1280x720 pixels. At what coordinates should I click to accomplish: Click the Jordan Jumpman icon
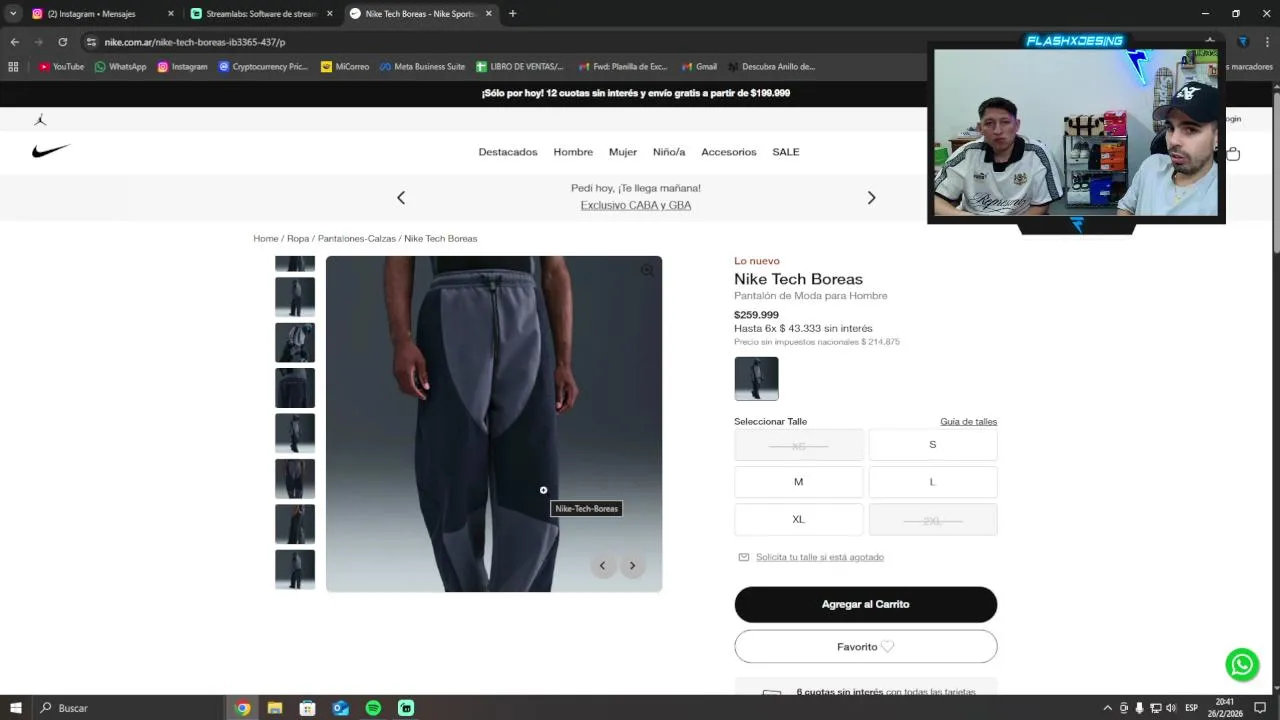click(x=40, y=119)
